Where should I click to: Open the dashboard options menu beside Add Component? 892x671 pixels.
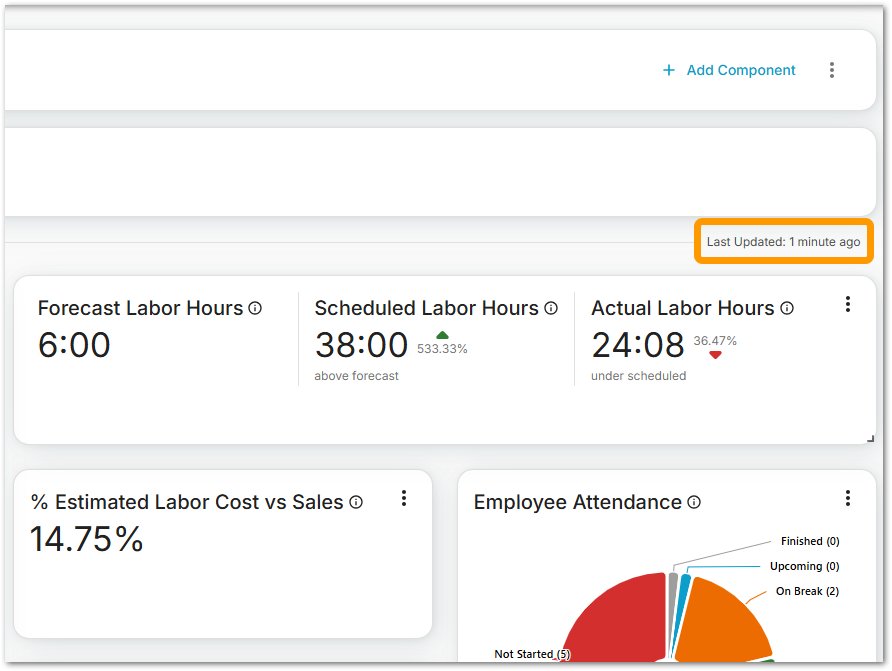point(832,70)
